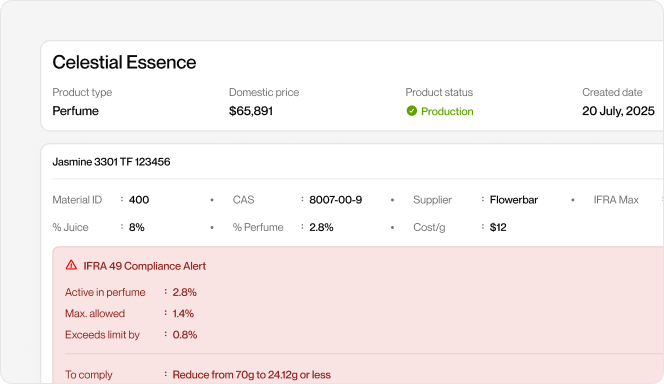Click the Domestic price label
The image size is (664, 384).
pos(264,92)
